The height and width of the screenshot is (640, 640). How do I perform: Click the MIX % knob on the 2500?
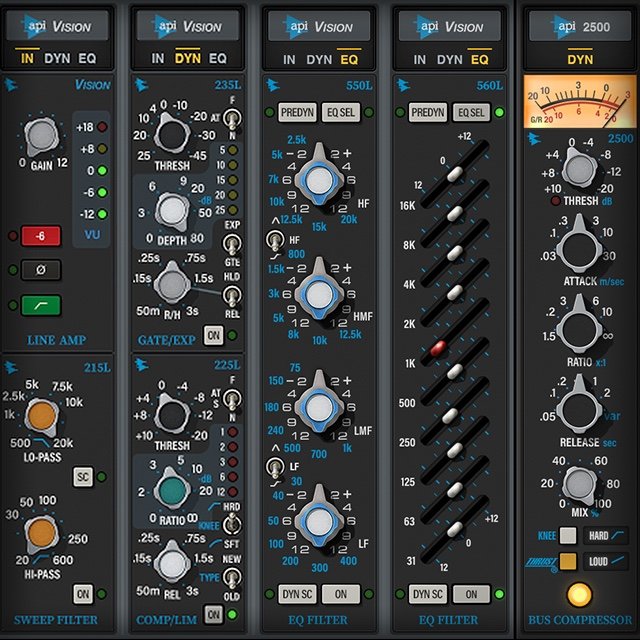579,484
